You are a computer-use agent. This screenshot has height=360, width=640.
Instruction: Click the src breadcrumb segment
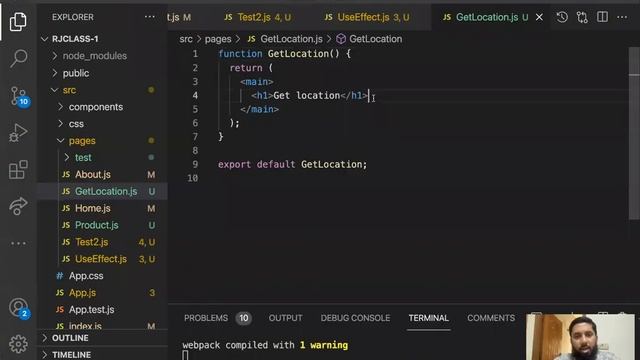[186, 39]
